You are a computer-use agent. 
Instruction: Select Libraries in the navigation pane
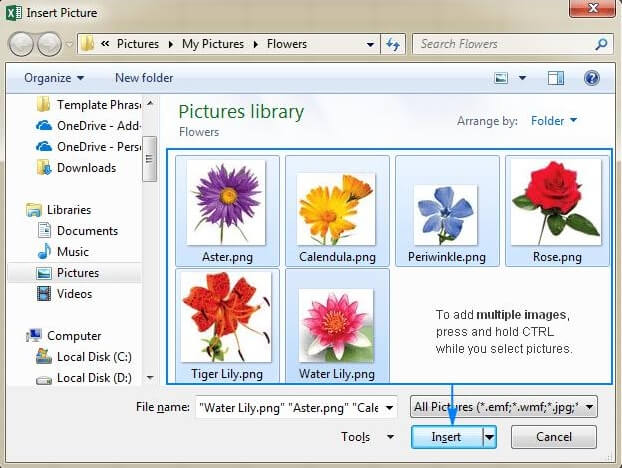(x=58, y=210)
